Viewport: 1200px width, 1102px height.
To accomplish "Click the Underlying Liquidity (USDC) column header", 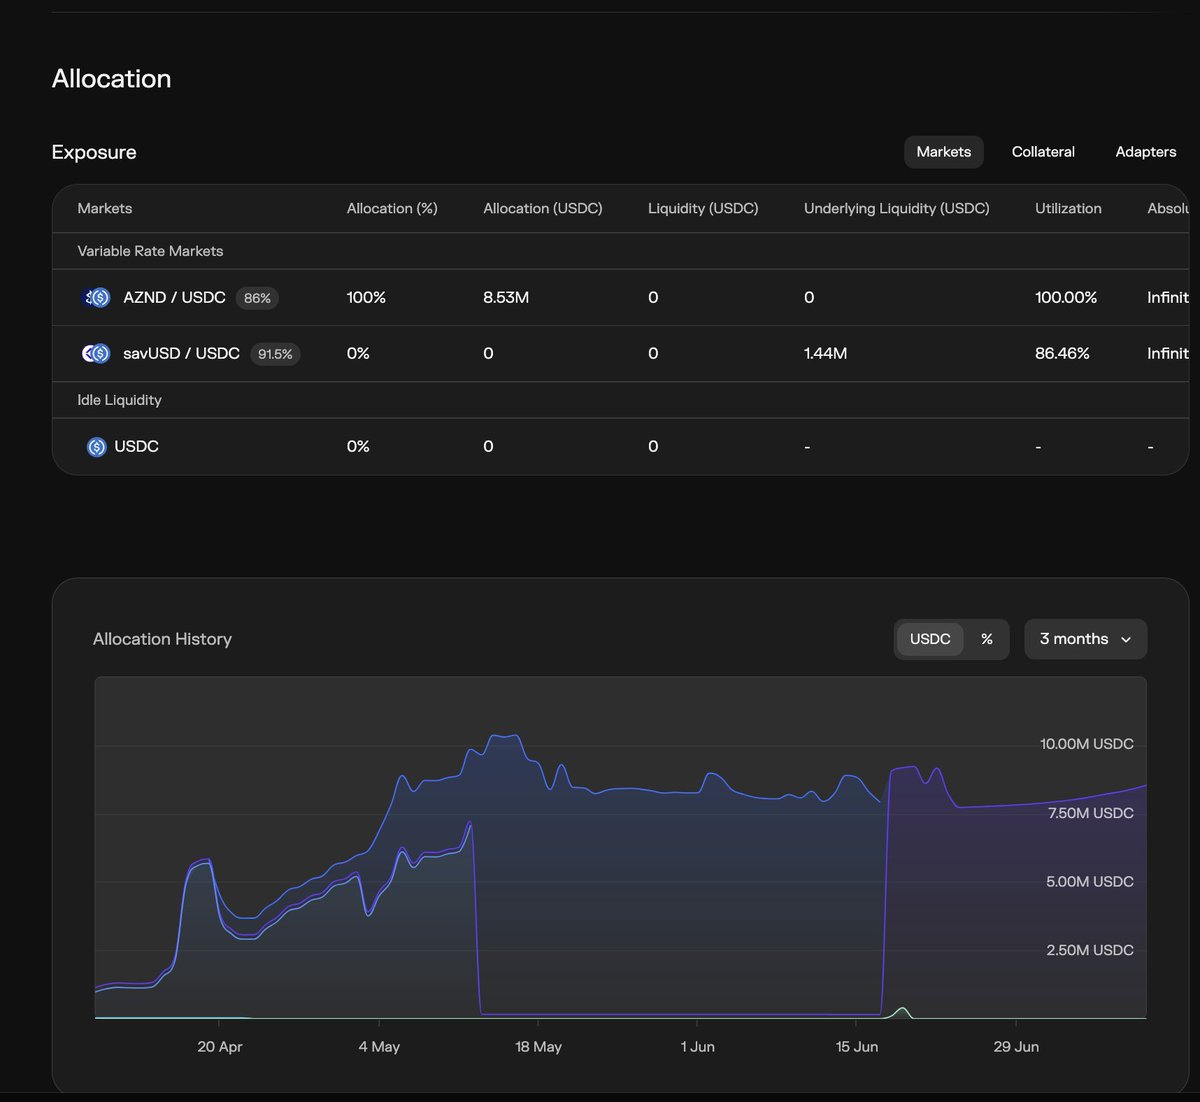I will click(x=896, y=208).
